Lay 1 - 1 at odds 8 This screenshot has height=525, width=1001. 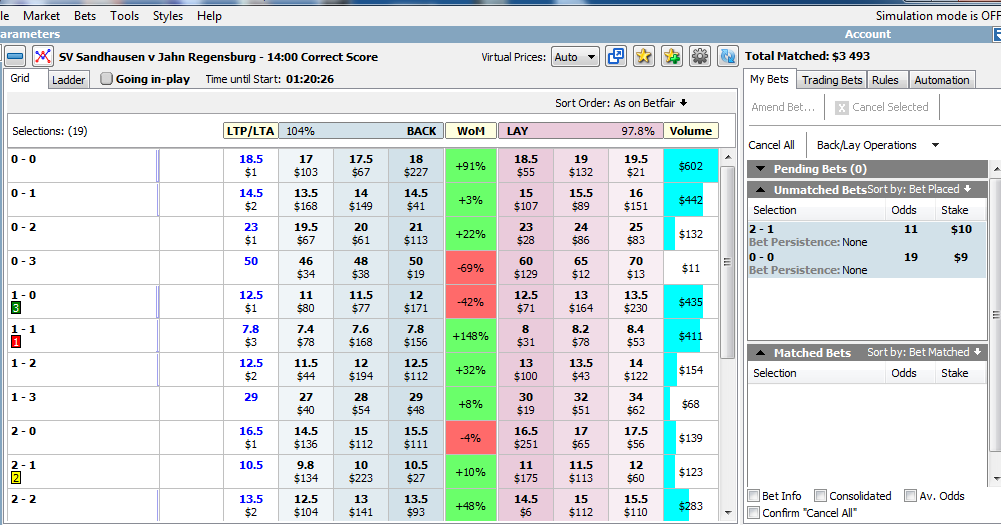tap(525, 335)
